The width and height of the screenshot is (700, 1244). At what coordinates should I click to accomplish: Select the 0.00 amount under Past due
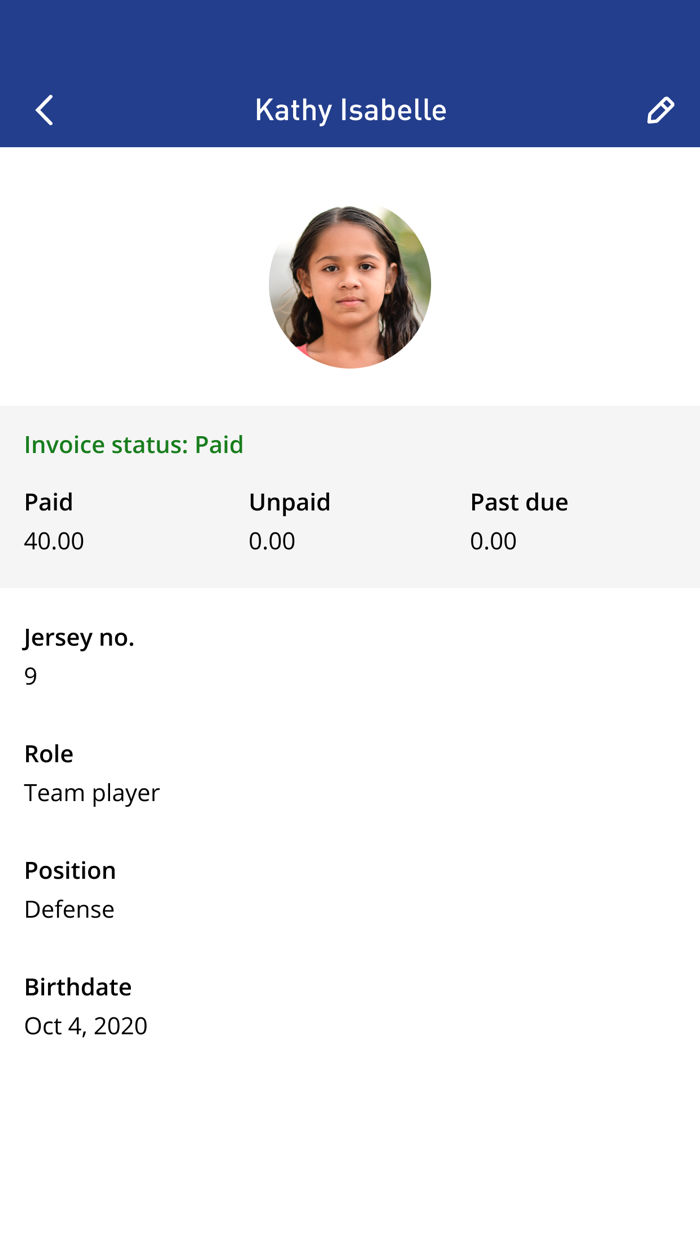tap(493, 541)
